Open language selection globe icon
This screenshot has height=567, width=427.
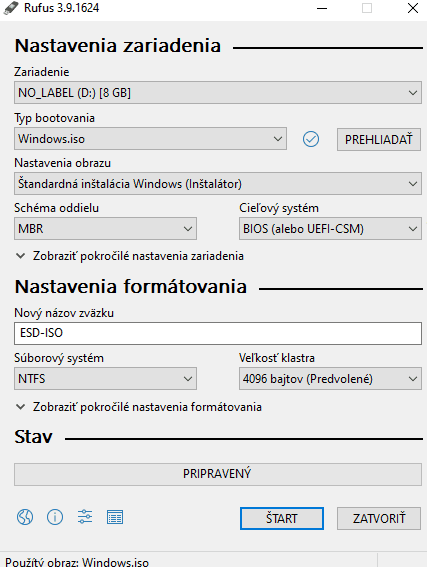click(25, 517)
